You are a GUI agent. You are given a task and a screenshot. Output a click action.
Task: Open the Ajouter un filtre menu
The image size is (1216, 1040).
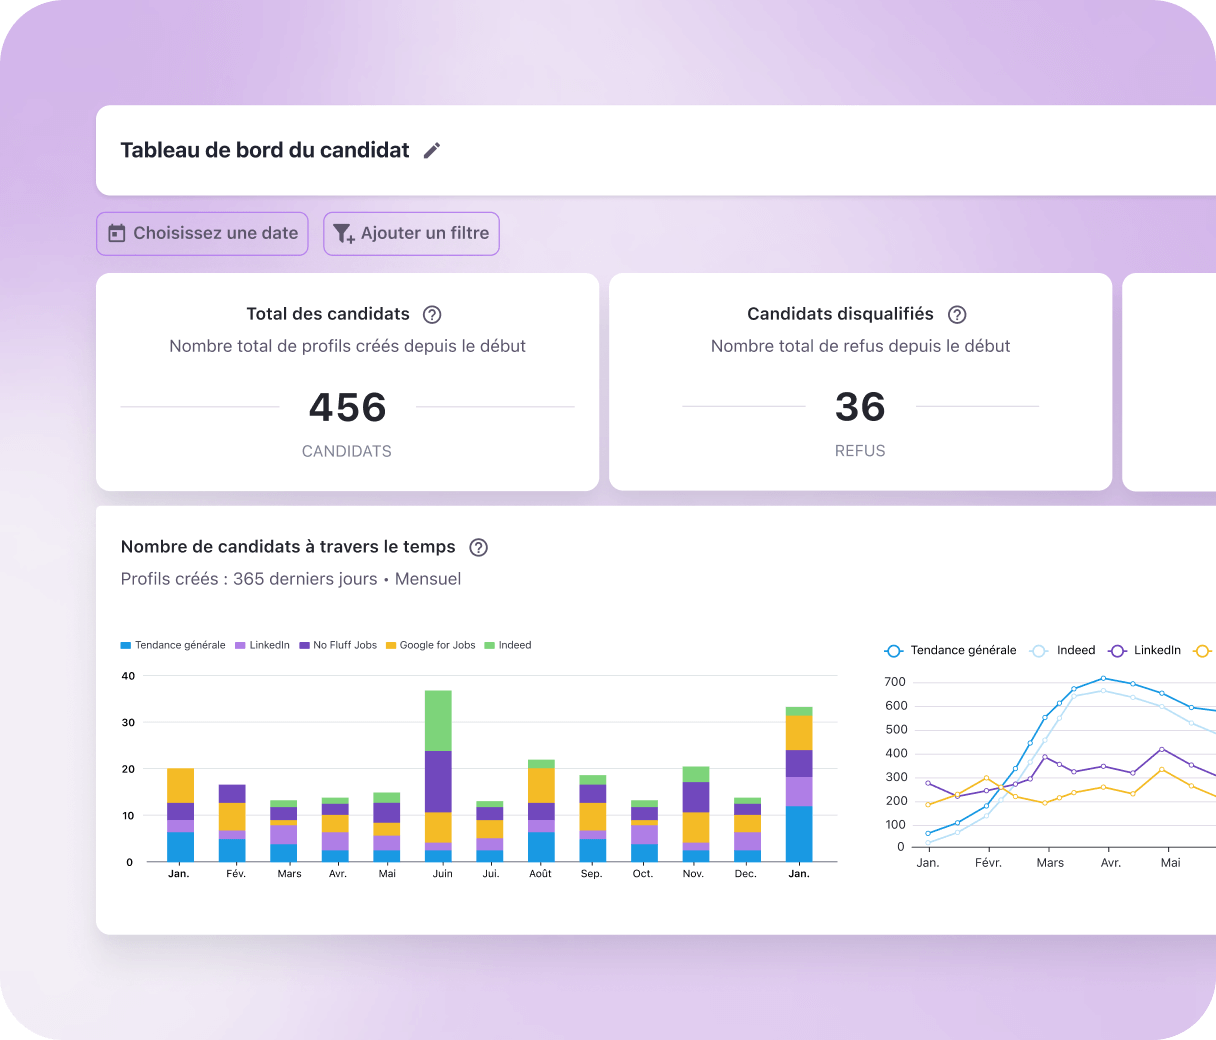411,233
